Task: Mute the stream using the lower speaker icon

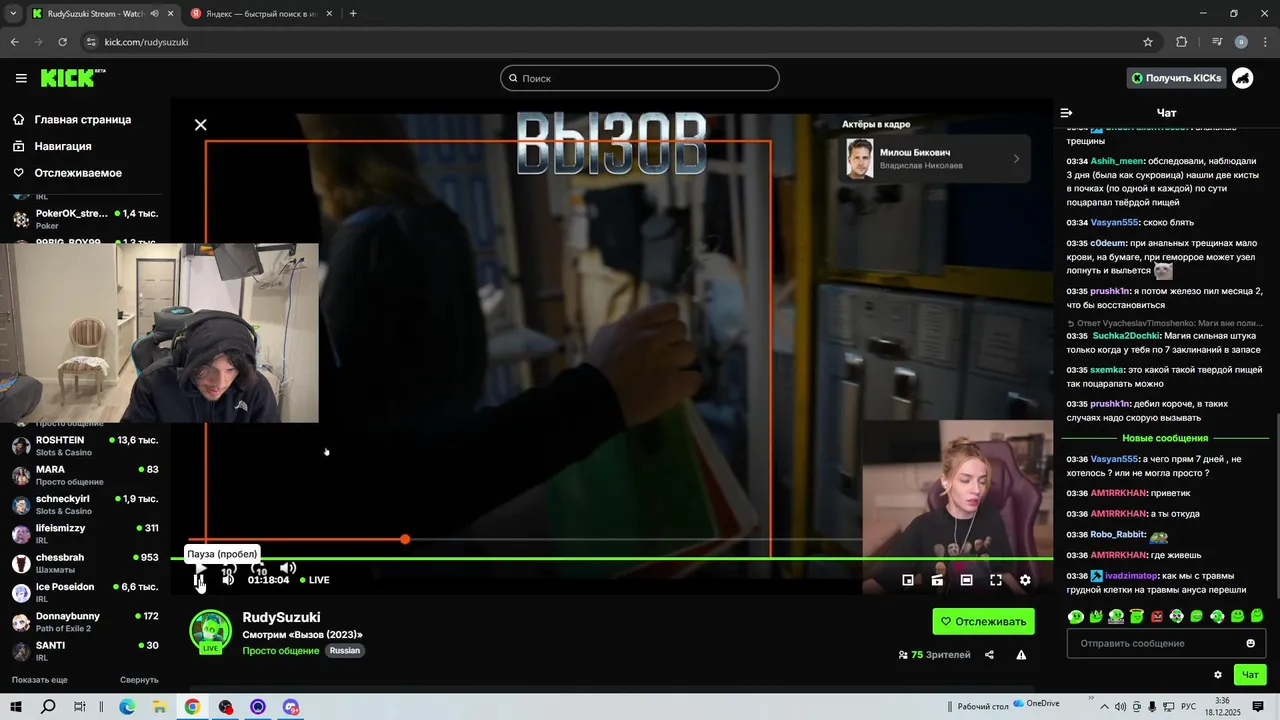Action: 228,580
